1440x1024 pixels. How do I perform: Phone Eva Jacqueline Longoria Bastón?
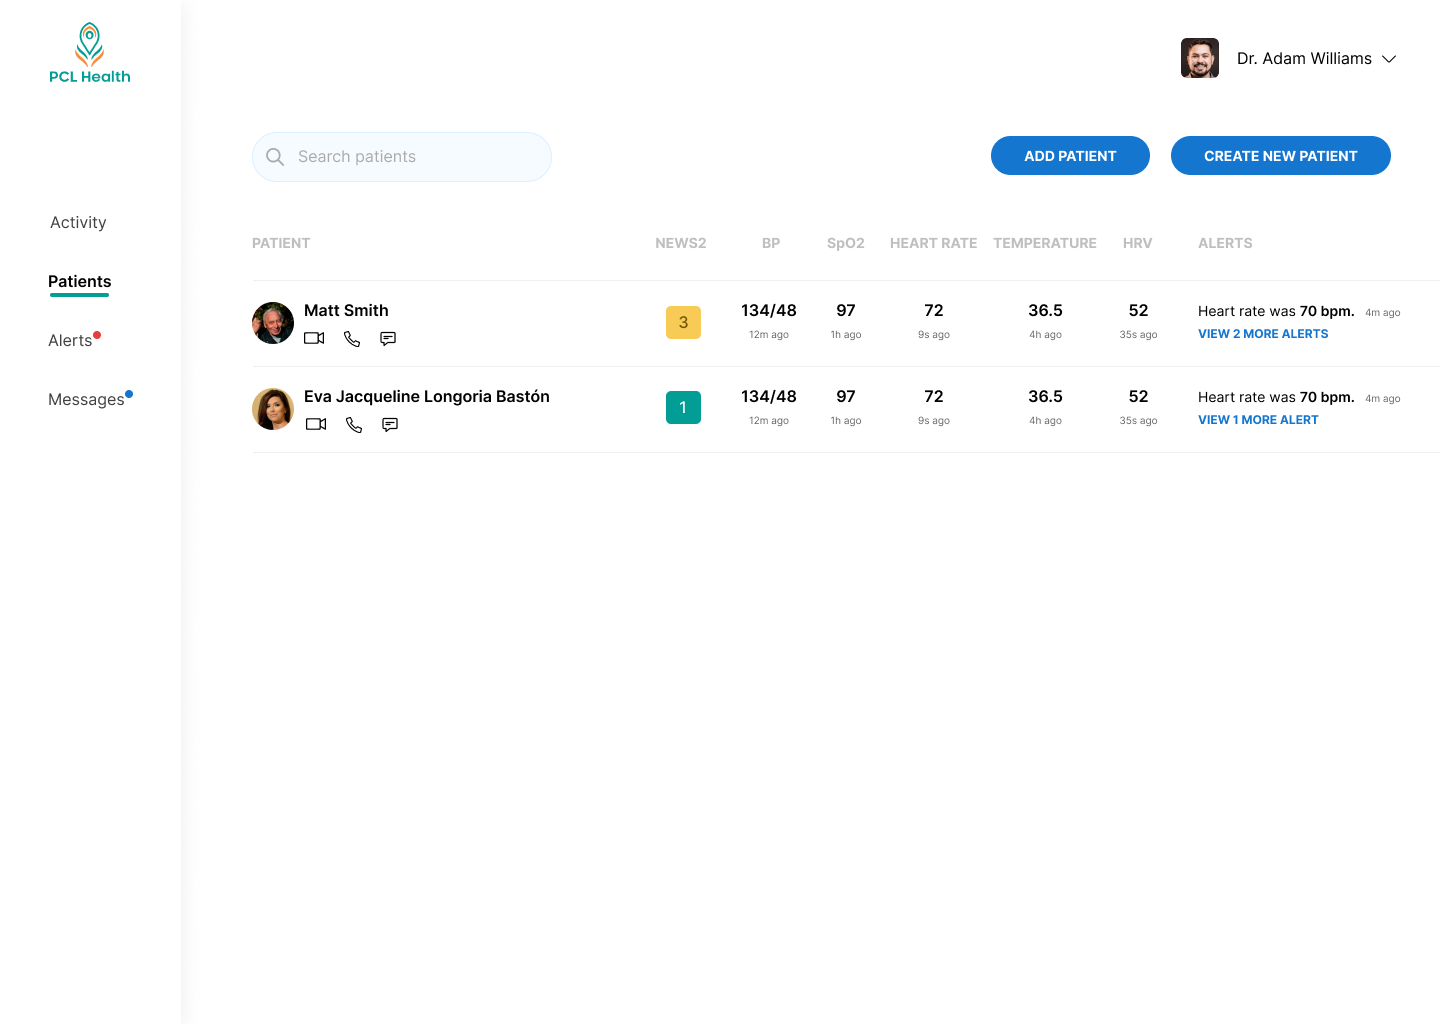(x=353, y=424)
